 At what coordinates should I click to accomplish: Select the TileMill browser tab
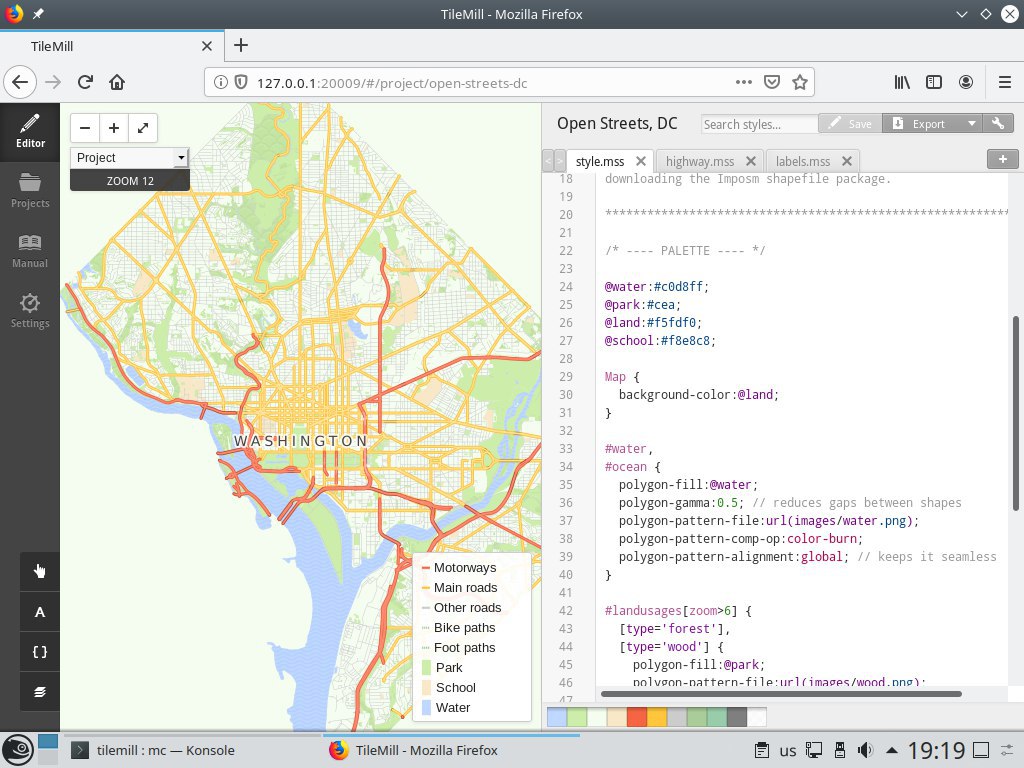pos(112,46)
